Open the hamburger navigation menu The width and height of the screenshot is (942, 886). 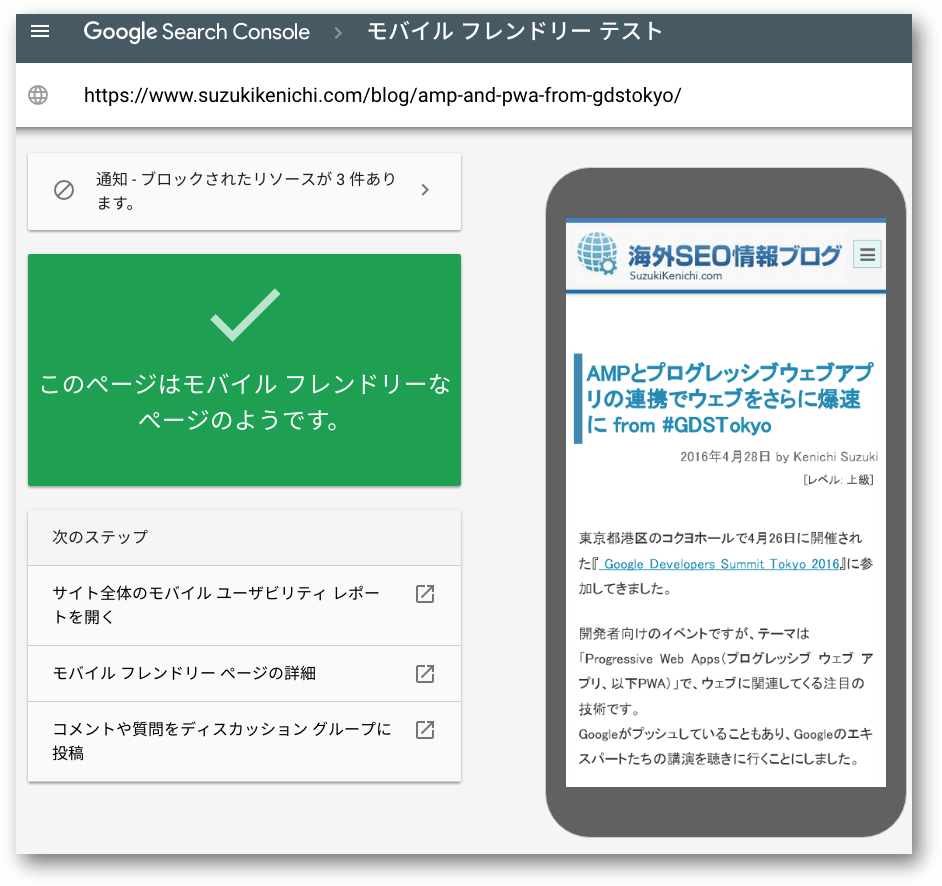tap(40, 31)
